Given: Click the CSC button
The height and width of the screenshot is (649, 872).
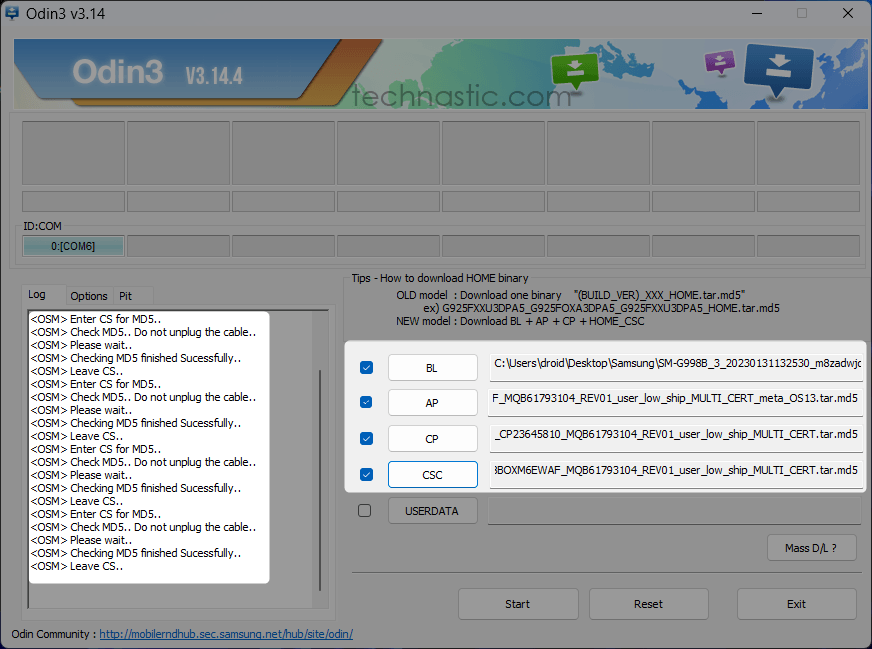Looking at the screenshot, I should (x=433, y=474).
